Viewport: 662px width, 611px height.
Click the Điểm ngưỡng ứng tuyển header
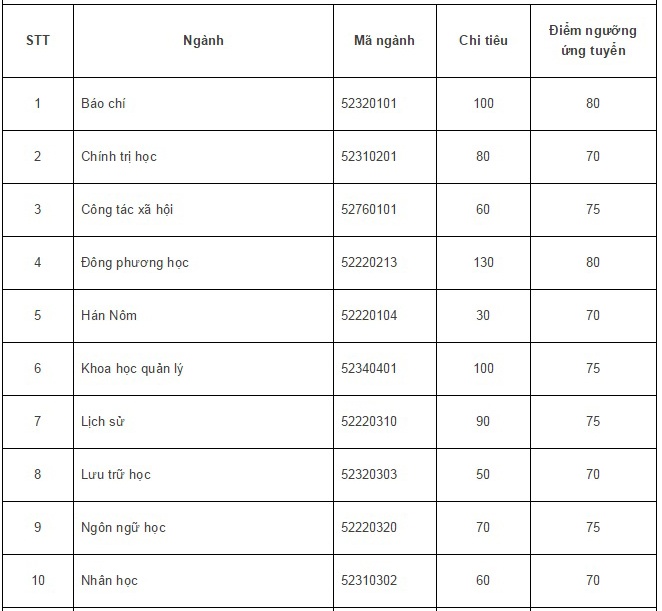pos(593,41)
